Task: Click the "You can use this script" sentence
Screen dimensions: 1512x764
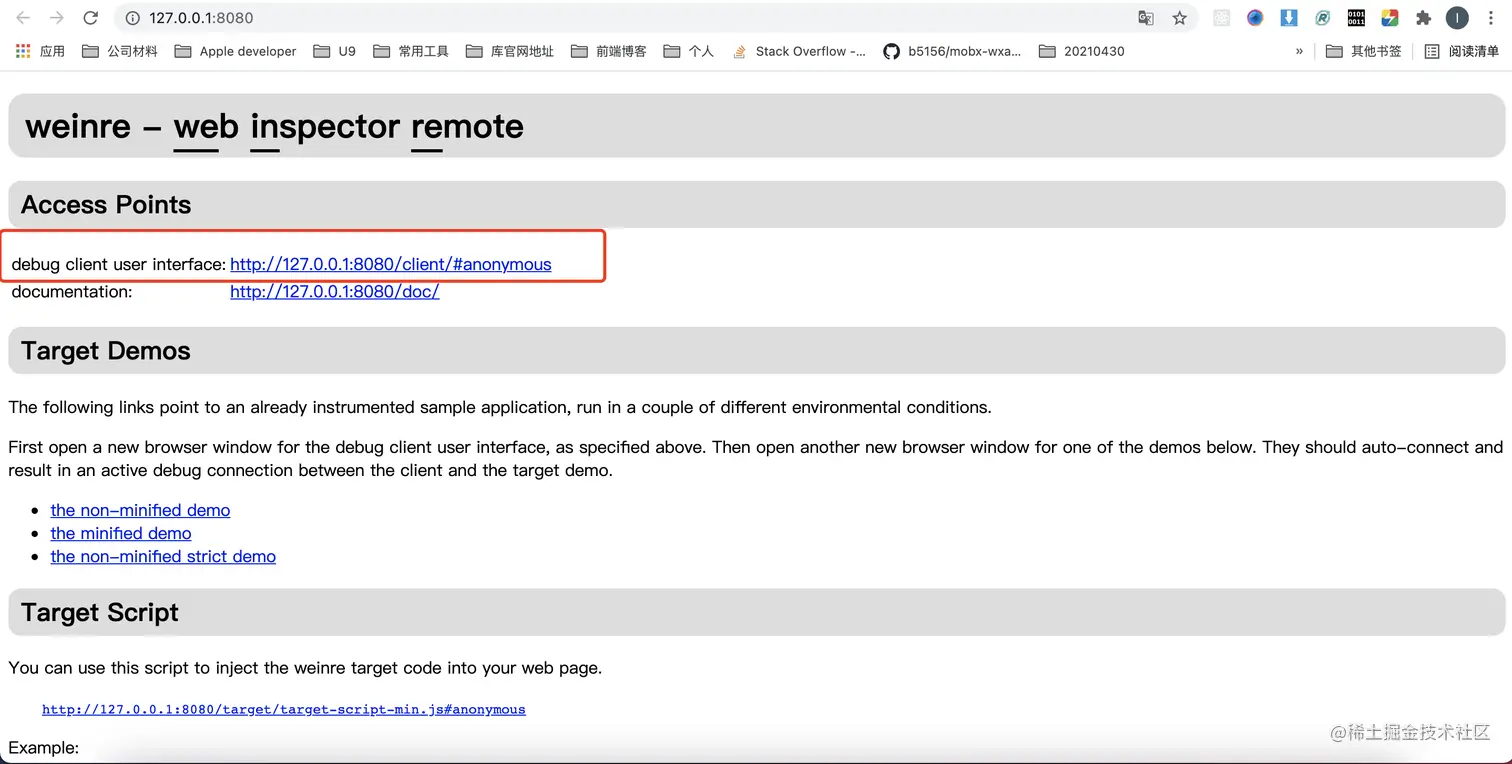Action: [x=305, y=667]
